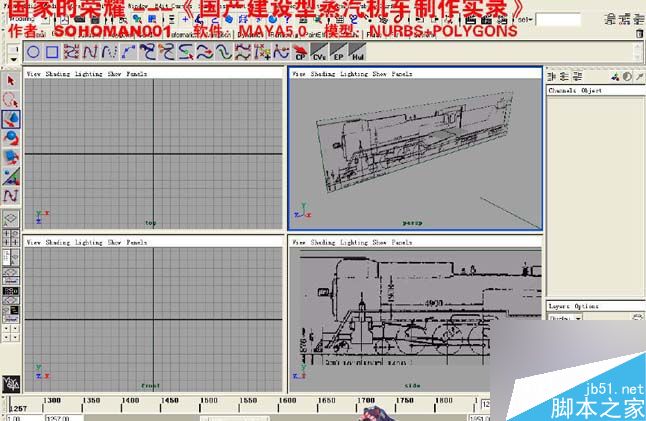
Task: Open the Options menu in the layer editor
Action: [x=586, y=306]
